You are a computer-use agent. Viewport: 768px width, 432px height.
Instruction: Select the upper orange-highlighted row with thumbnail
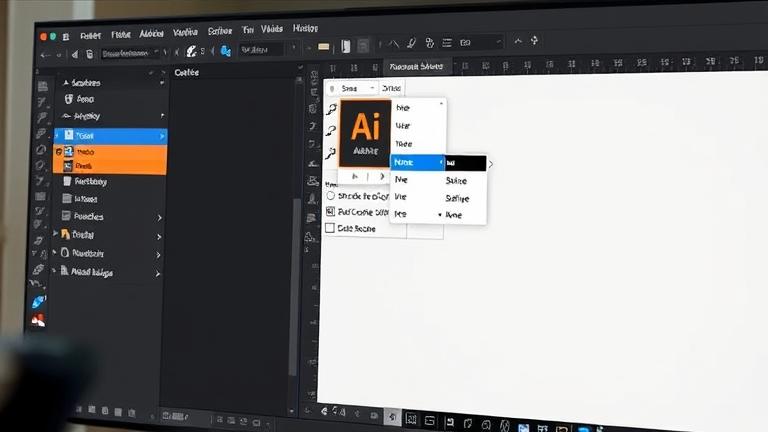pos(110,152)
